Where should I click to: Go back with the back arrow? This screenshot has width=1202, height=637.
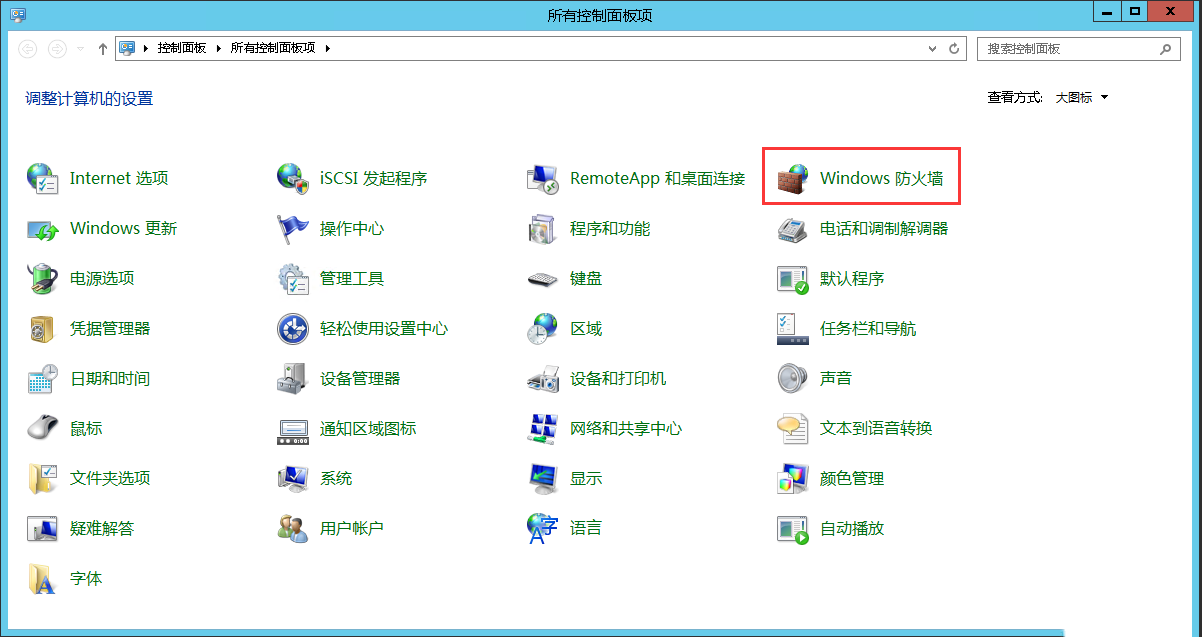[28, 48]
